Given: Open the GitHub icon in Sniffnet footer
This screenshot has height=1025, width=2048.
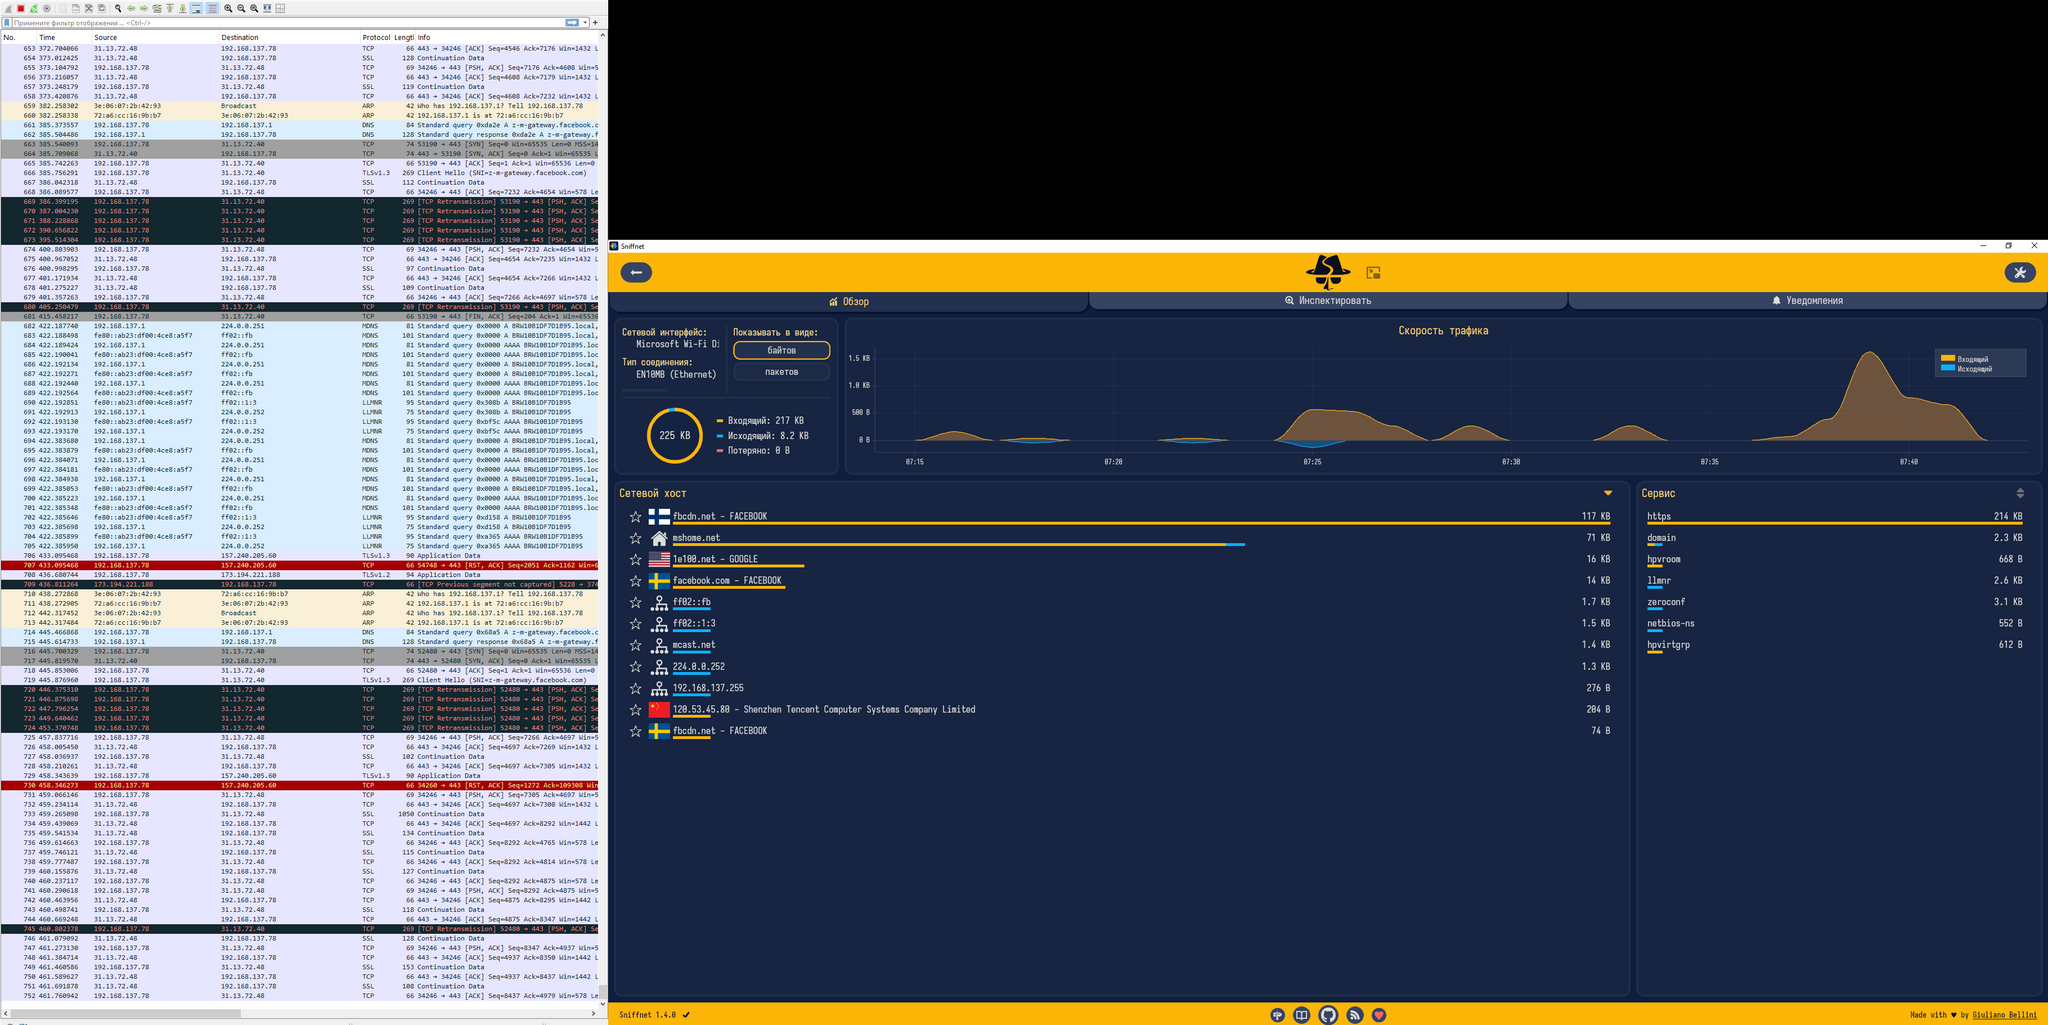Looking at the screenshot, I should 1328,1015.
